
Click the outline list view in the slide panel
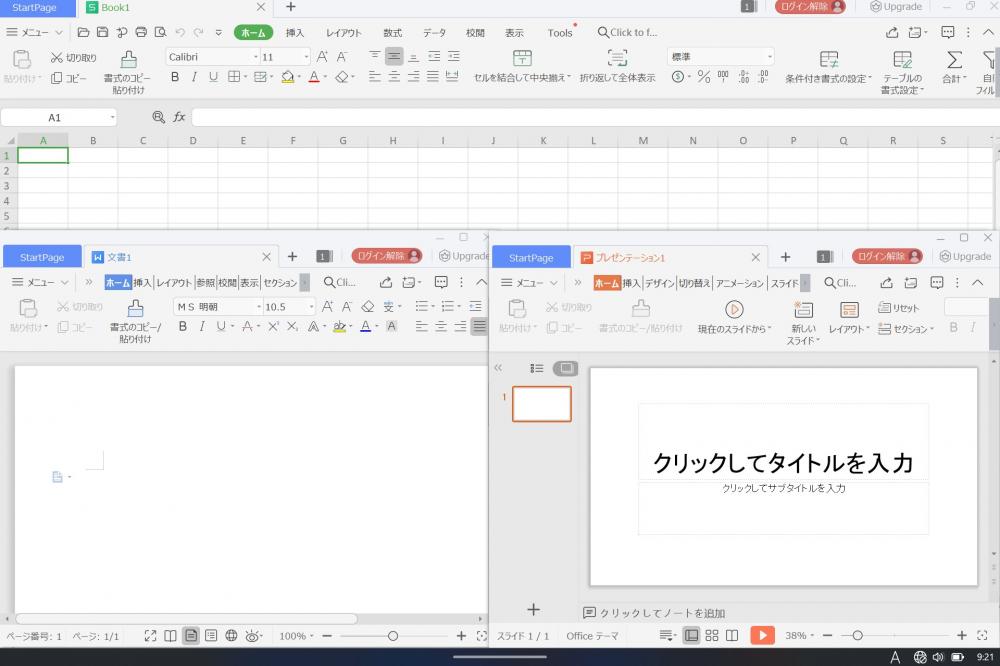click(536, 368)
